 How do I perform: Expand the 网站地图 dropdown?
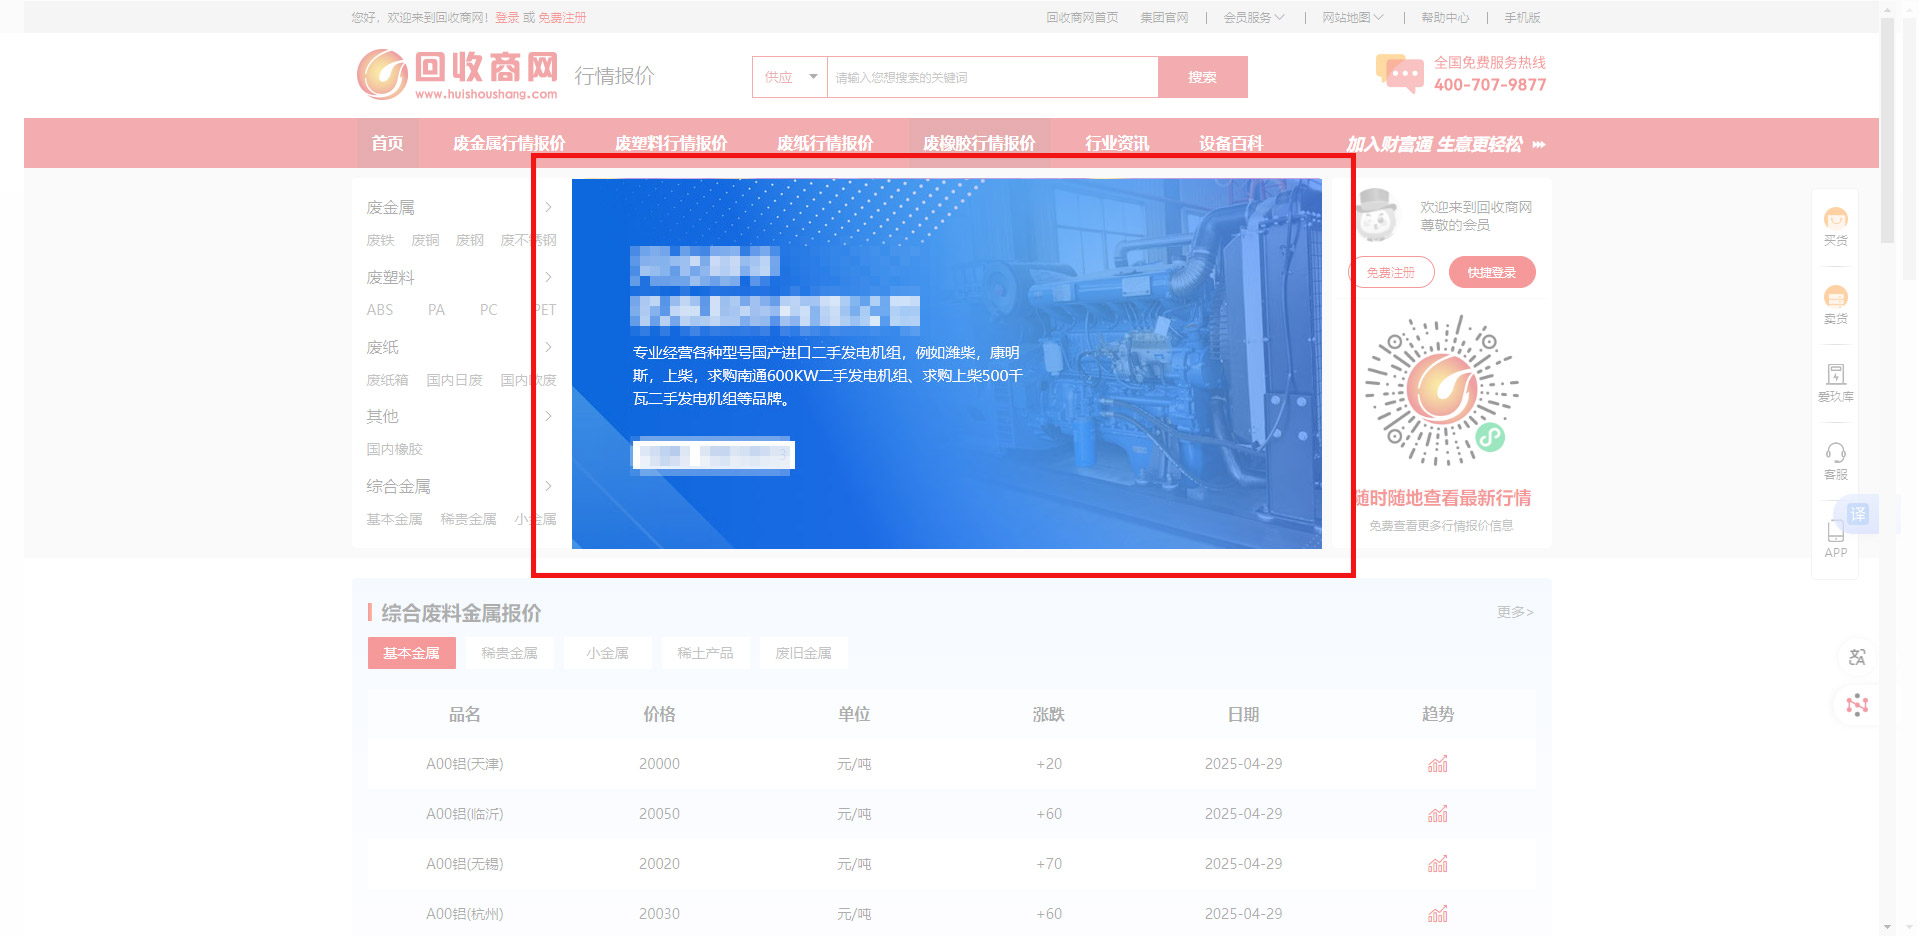point(1353,17)
